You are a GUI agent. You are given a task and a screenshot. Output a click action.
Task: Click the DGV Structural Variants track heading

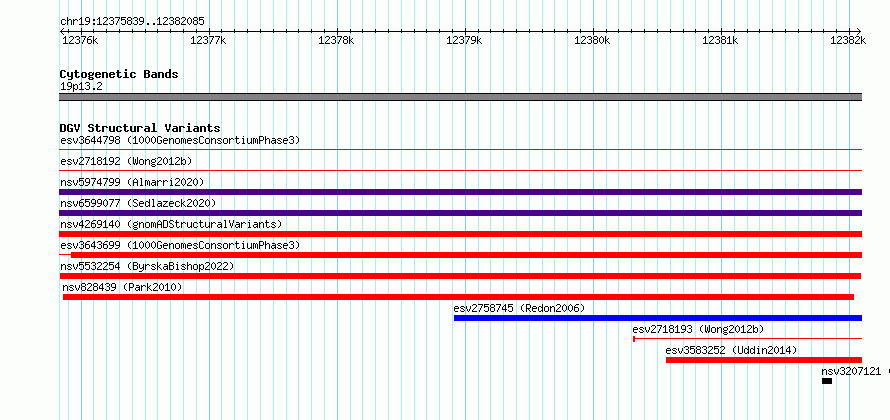point(140,128)
